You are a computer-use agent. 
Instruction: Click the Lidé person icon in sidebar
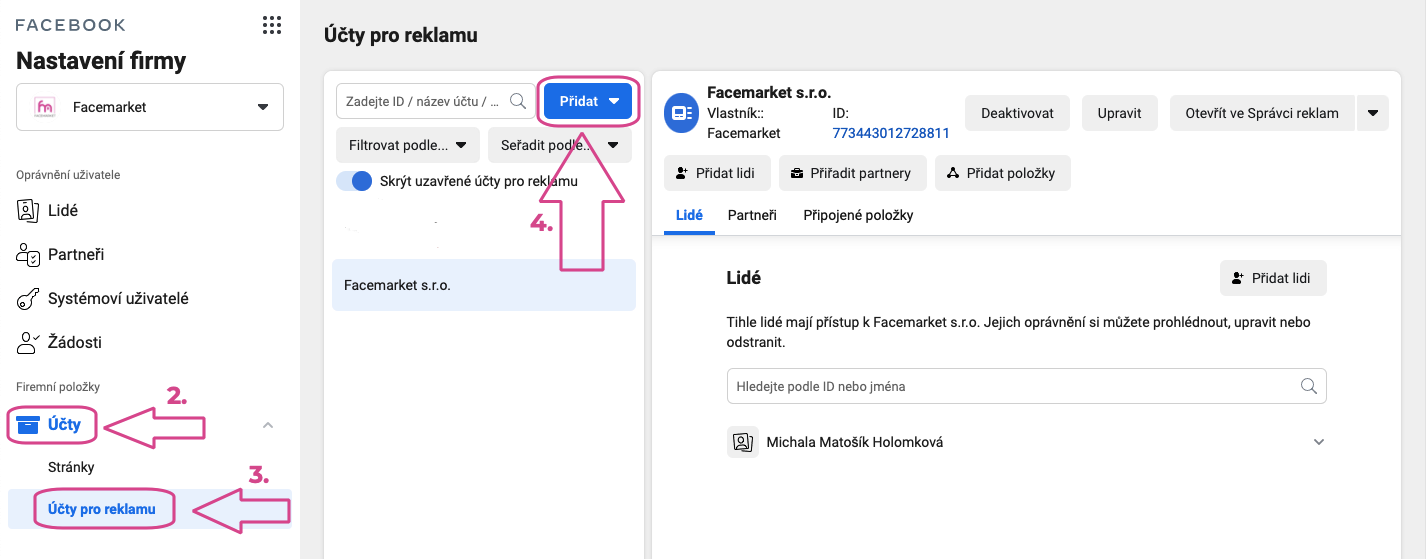[28, 211]
